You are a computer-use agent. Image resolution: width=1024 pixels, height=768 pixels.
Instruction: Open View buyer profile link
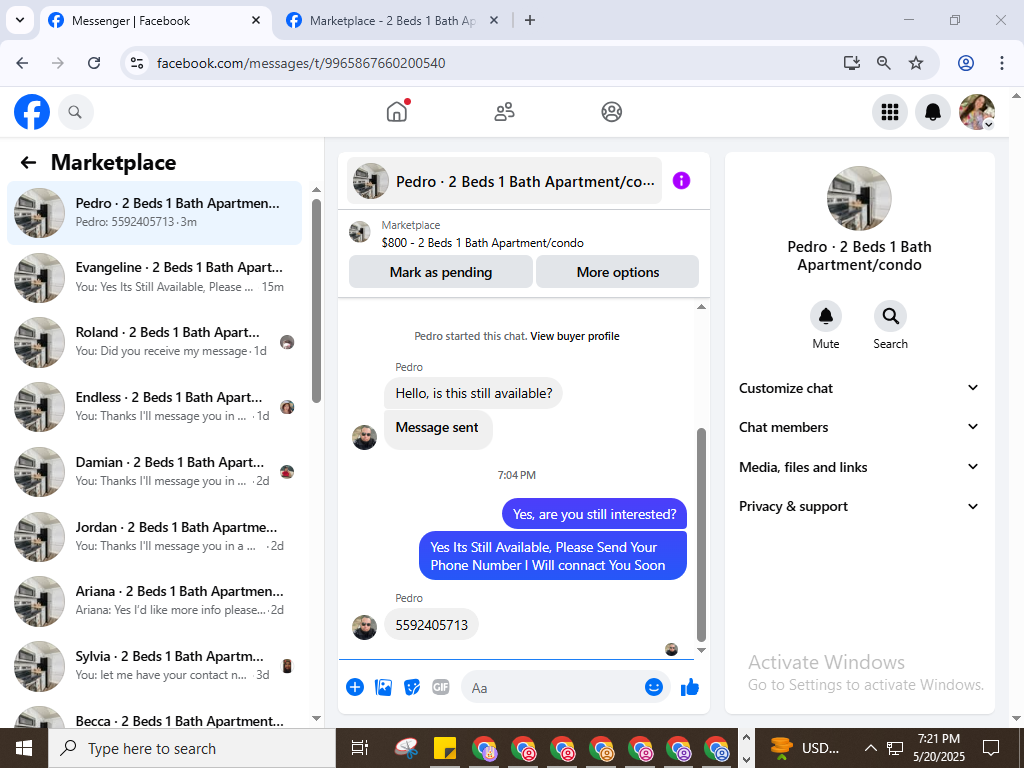[x=575, y=336]
